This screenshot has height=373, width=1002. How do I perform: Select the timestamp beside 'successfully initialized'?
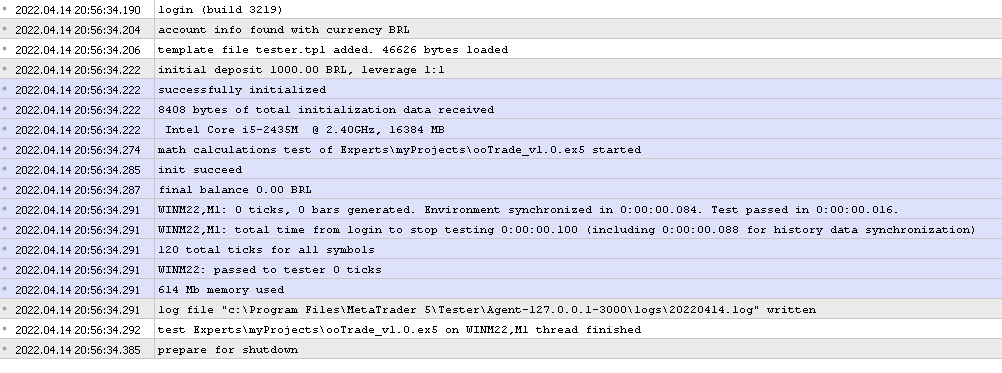78,90
